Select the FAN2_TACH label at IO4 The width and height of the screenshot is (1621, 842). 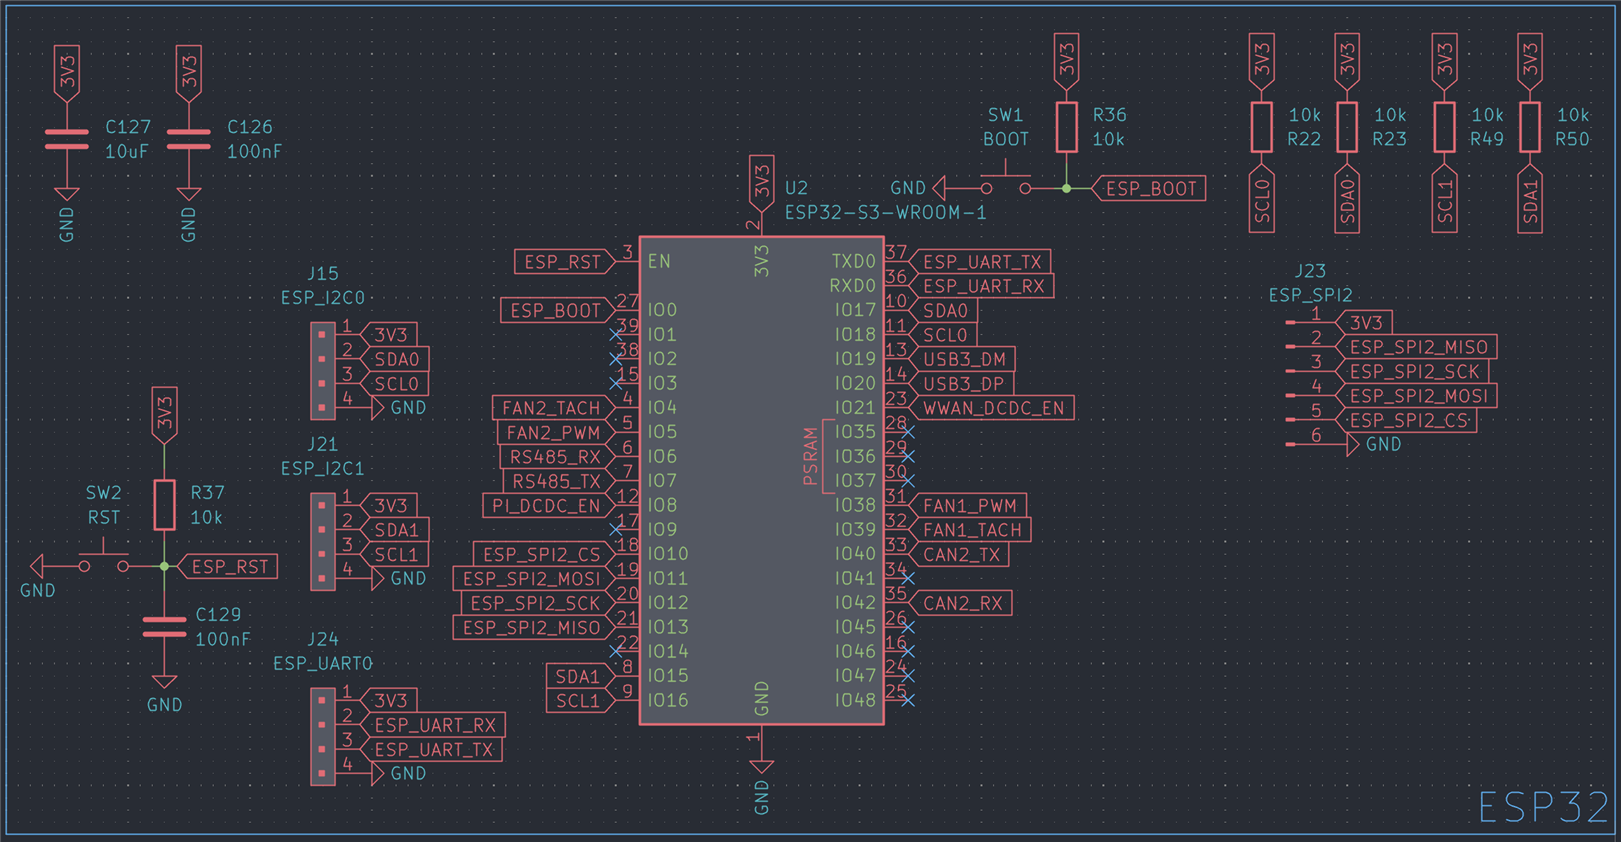tap(552, 408)
